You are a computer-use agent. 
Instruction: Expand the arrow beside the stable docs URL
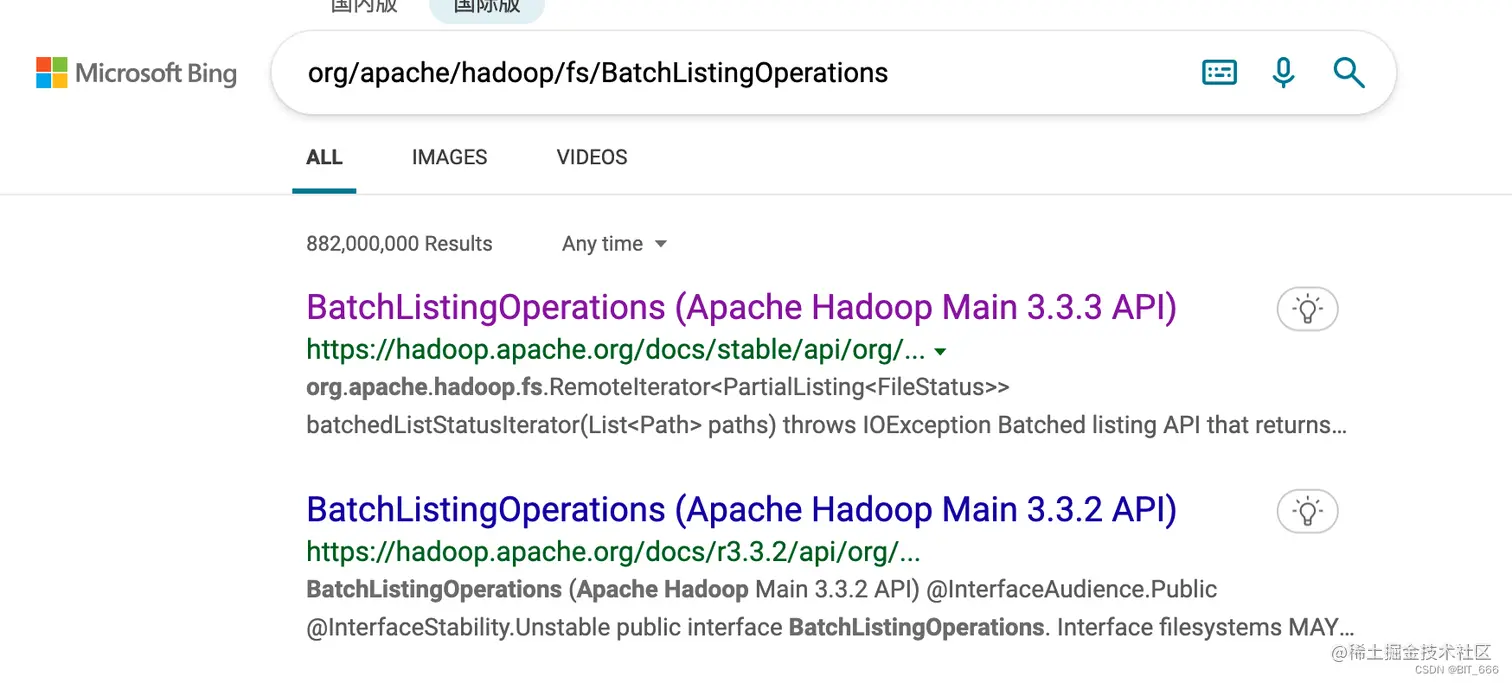939,352
